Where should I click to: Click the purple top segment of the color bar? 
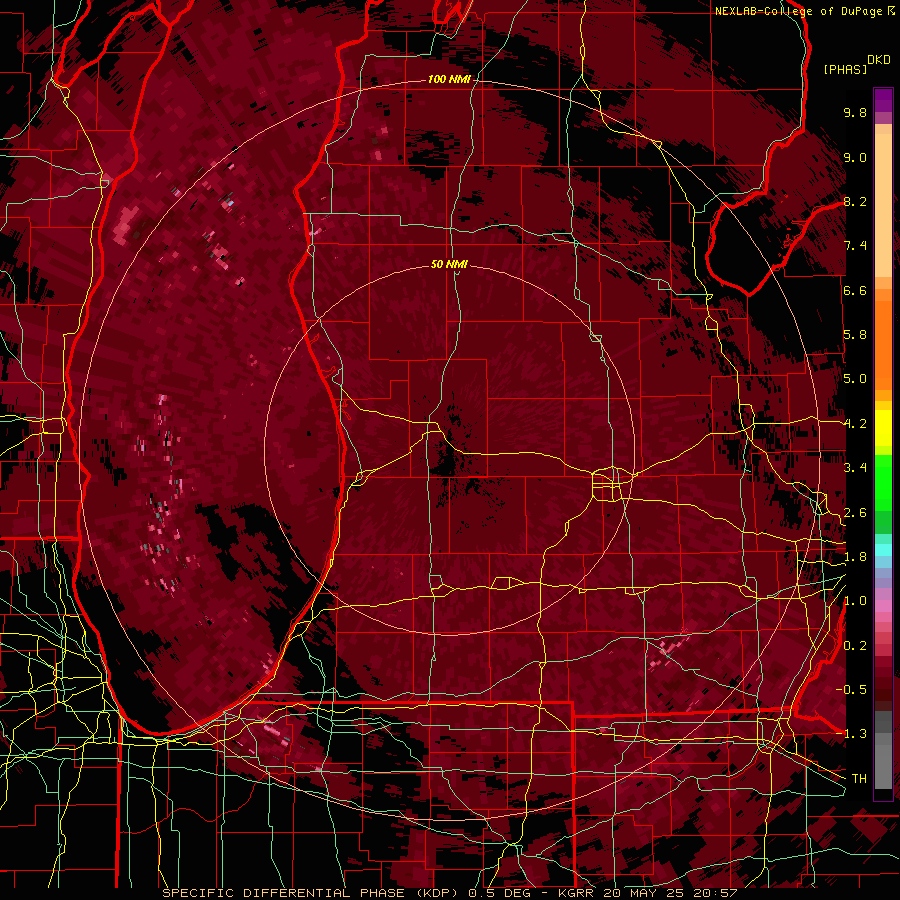tap(883, 100)
